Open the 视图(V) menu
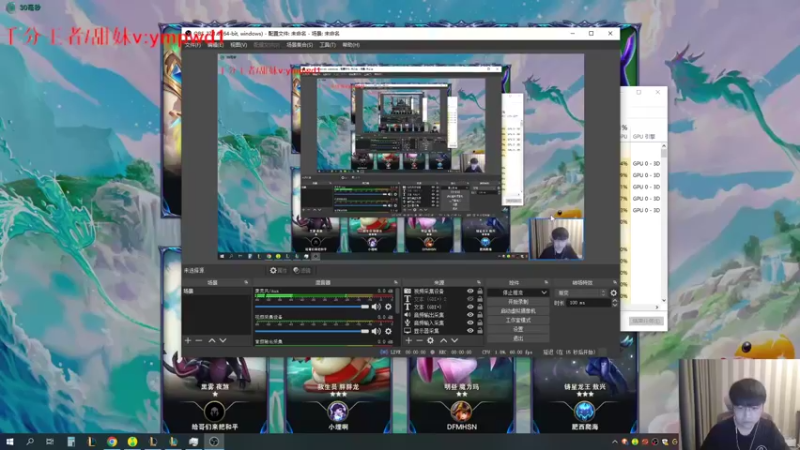Viewport: 800px width, 450px height. coord(238,45)
